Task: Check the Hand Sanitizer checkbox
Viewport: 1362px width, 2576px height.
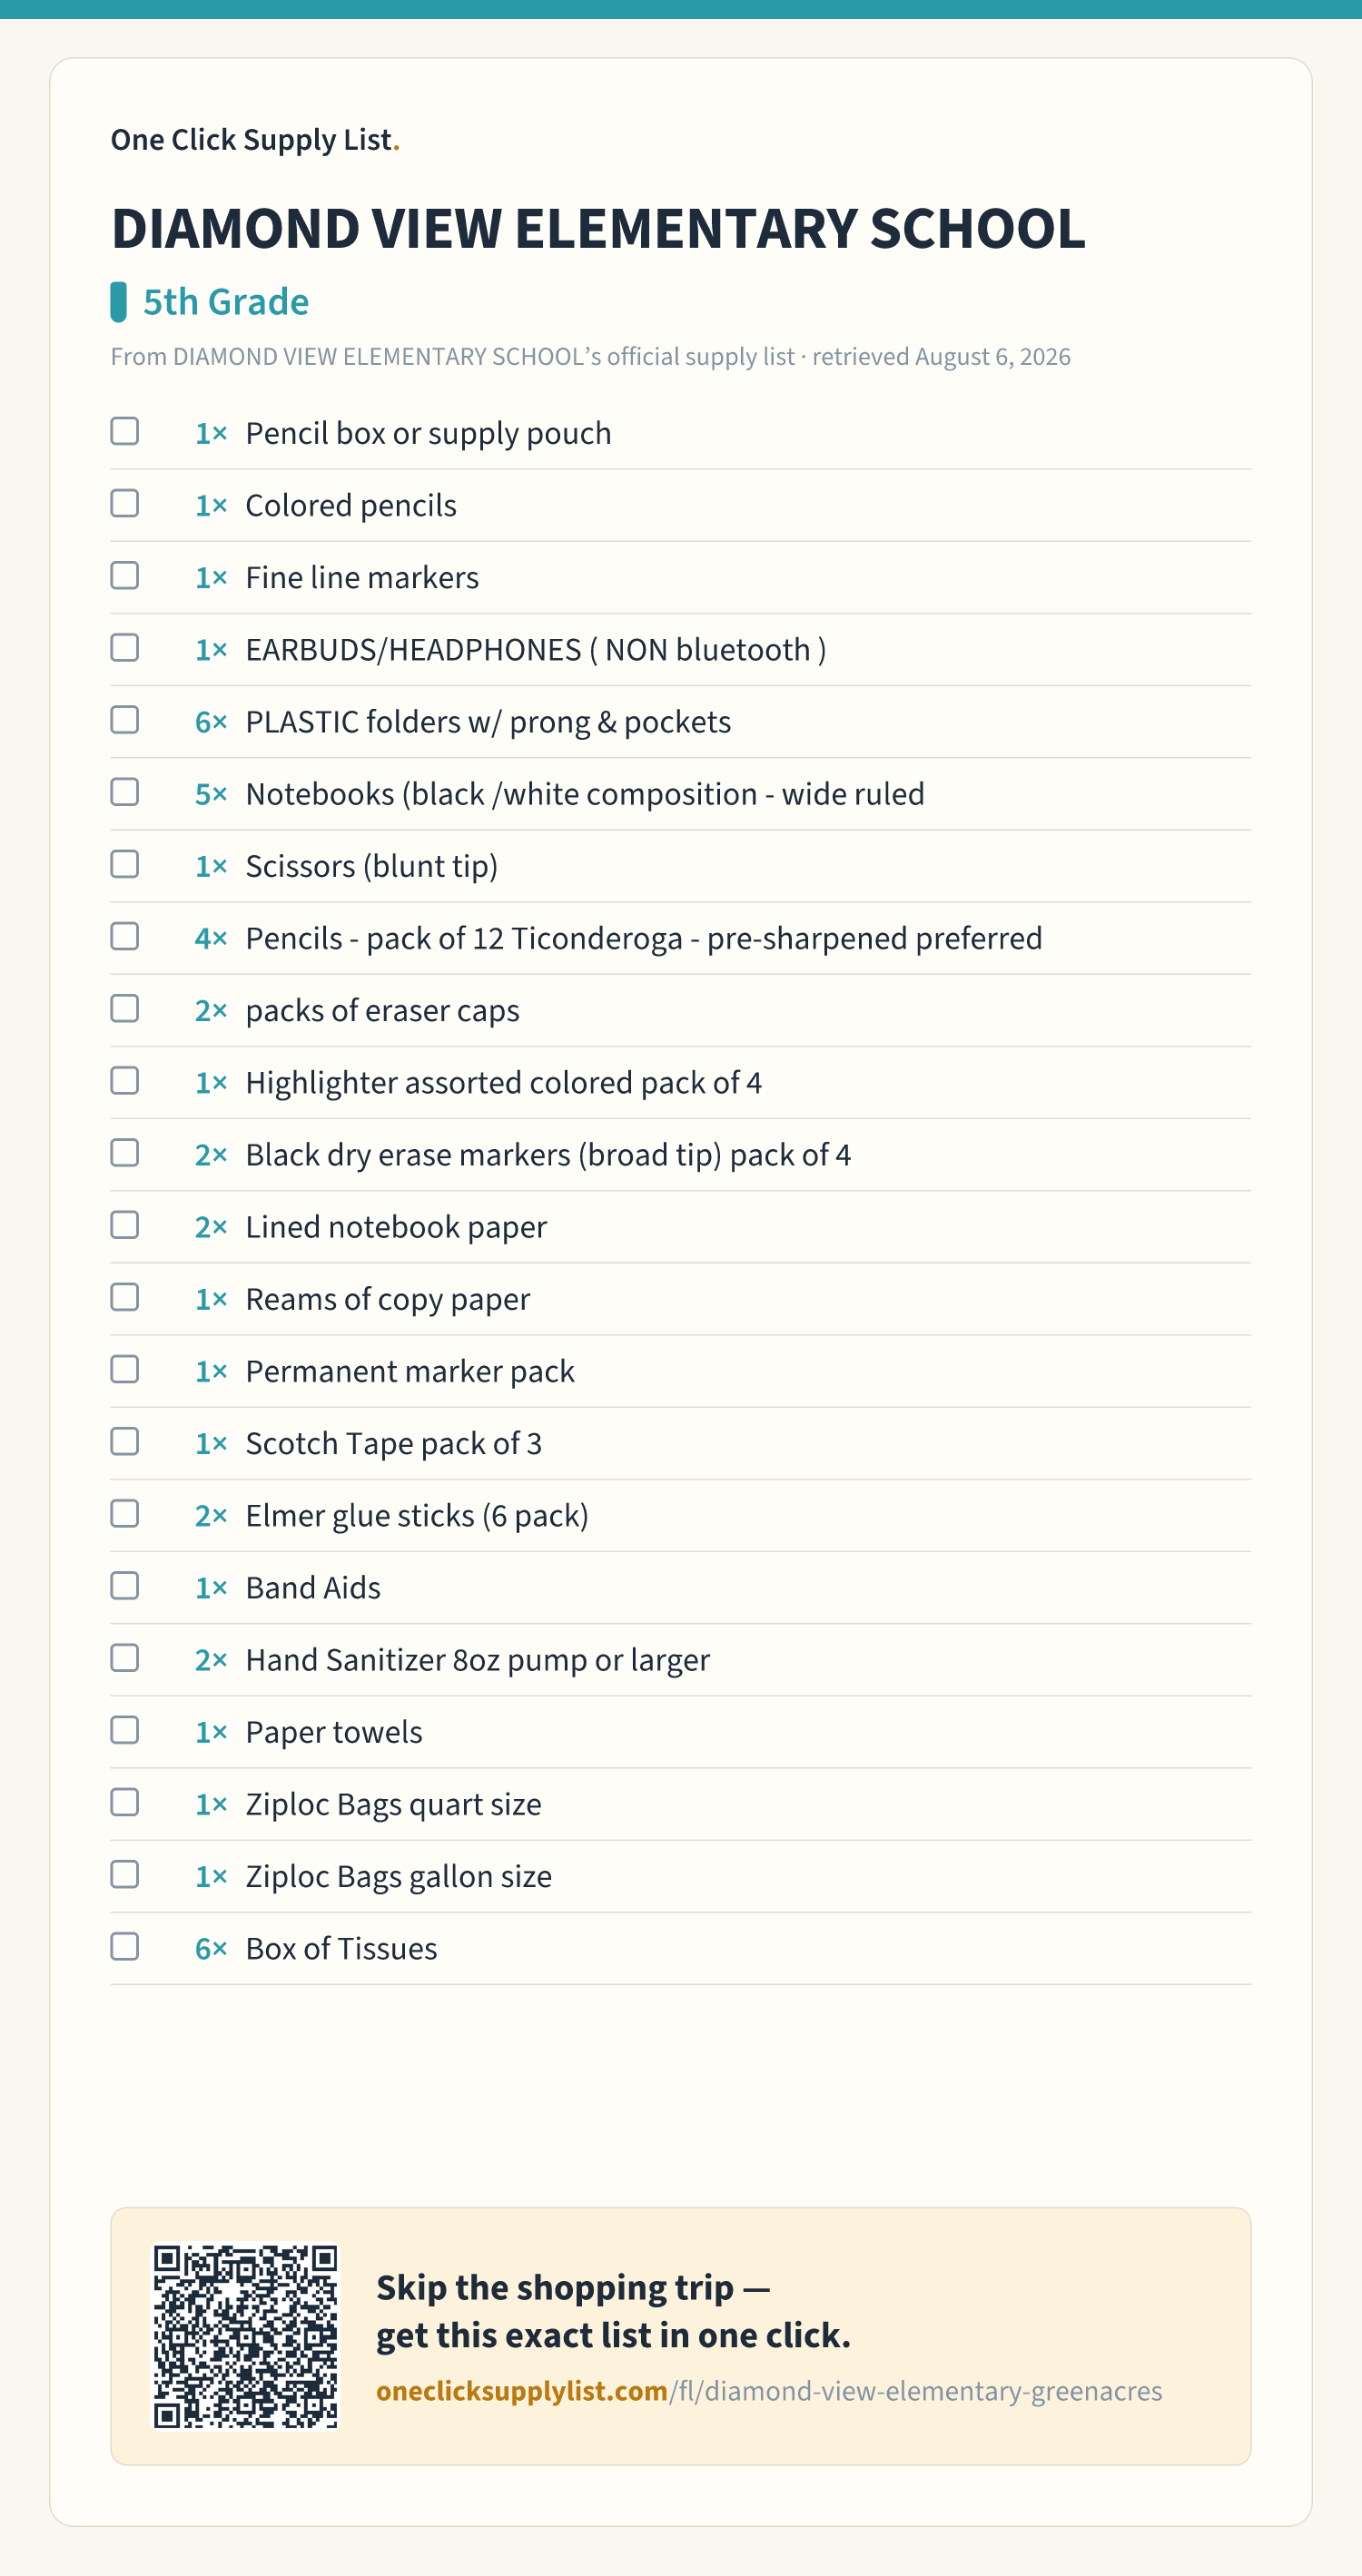Action: click(125, 1658)
